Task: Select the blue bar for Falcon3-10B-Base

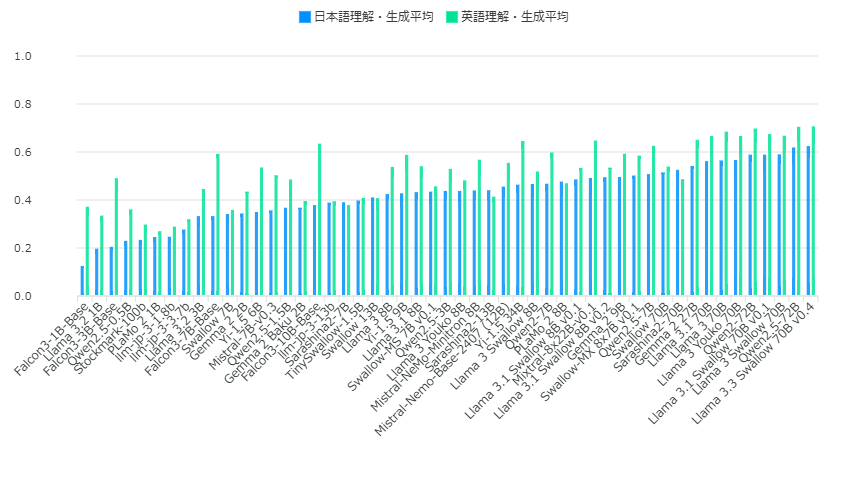Action: [315, 251]
